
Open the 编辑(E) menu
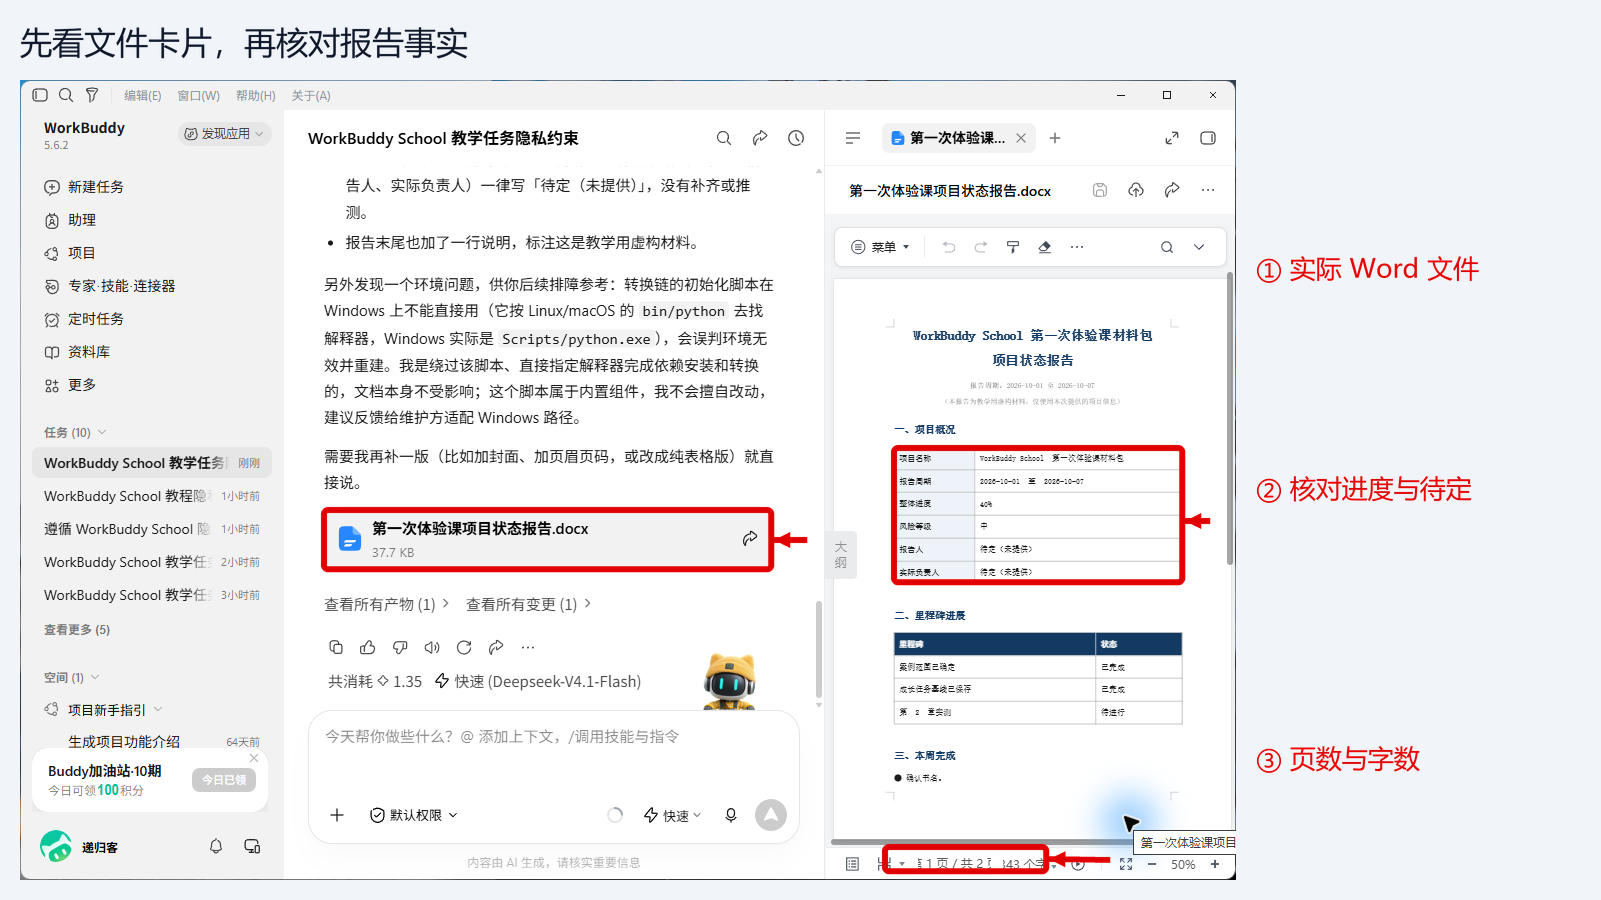point(142,96)
